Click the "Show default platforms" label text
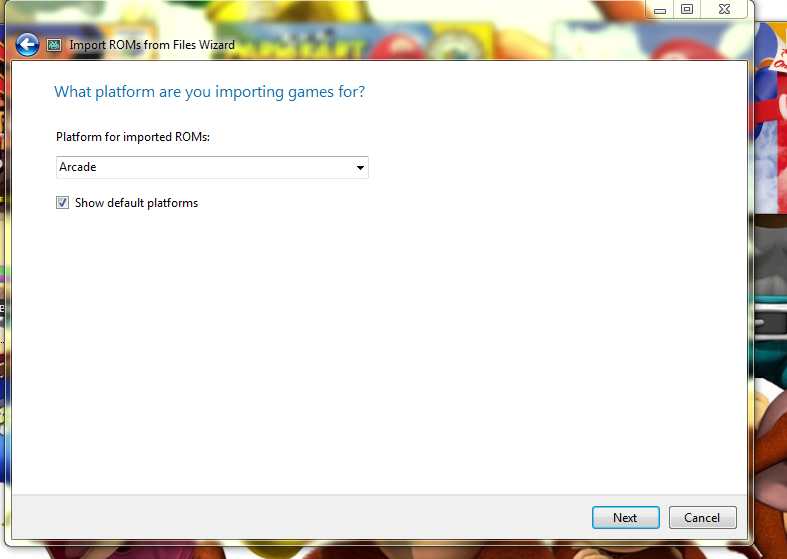787x559 pixels. (136, 203)
